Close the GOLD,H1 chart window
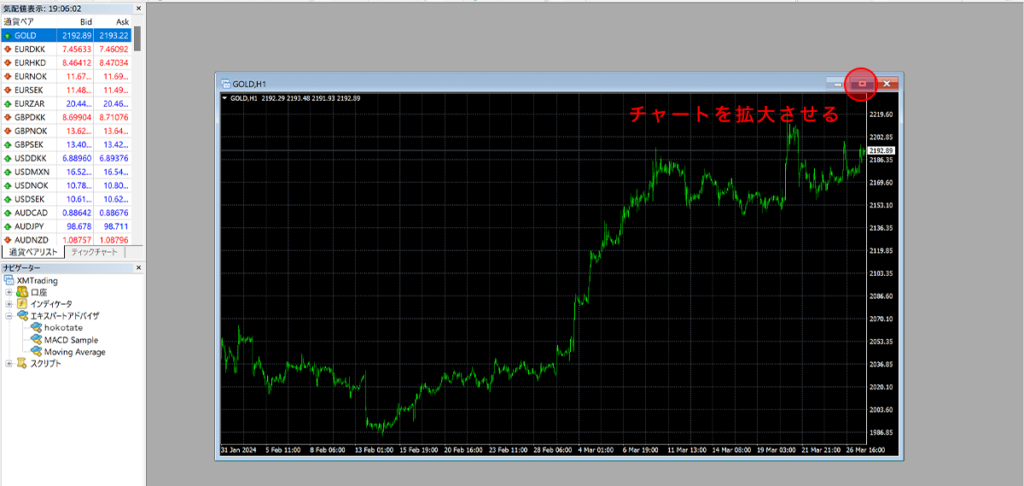The width and height of the screenshot is (1024, 486). 886,84
